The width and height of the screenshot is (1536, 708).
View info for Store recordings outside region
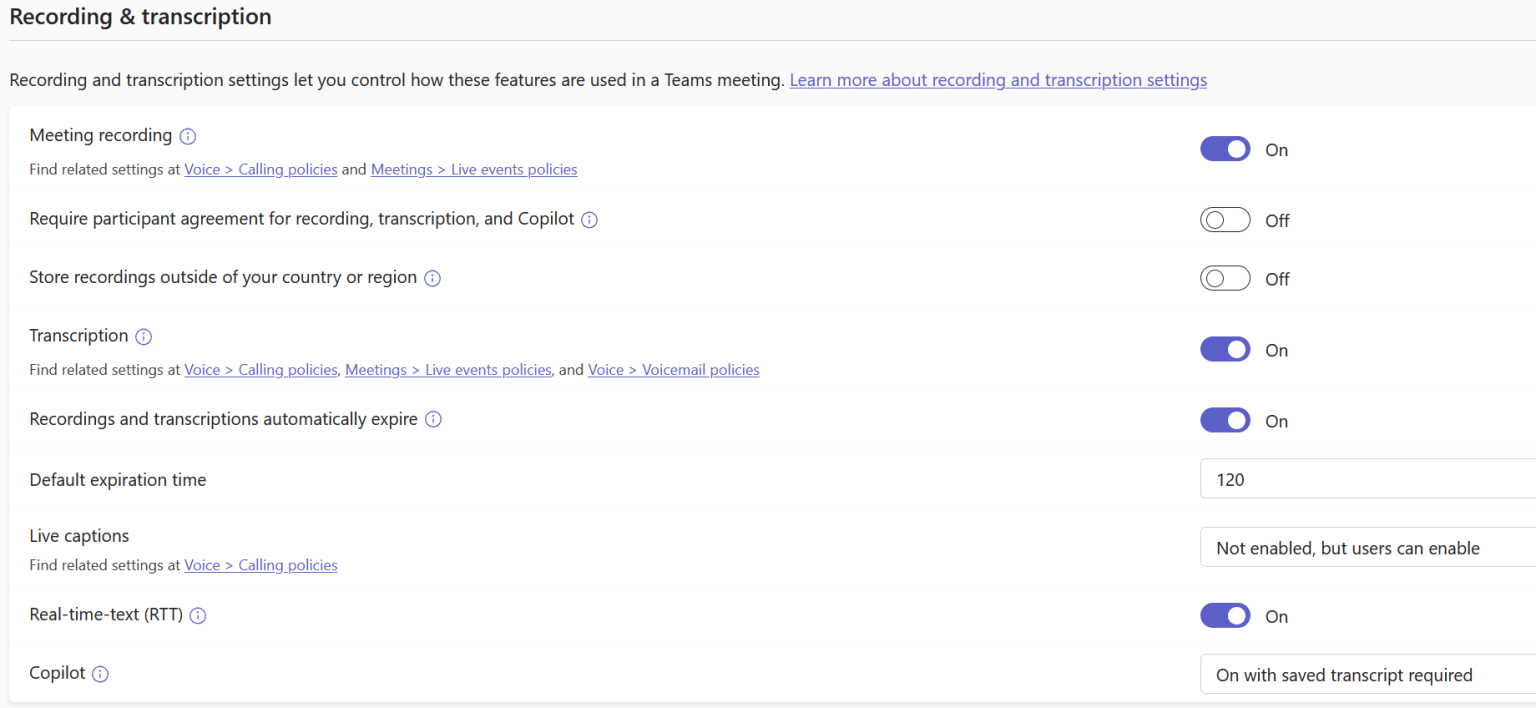pyautogui.click(x=432, y=277)
